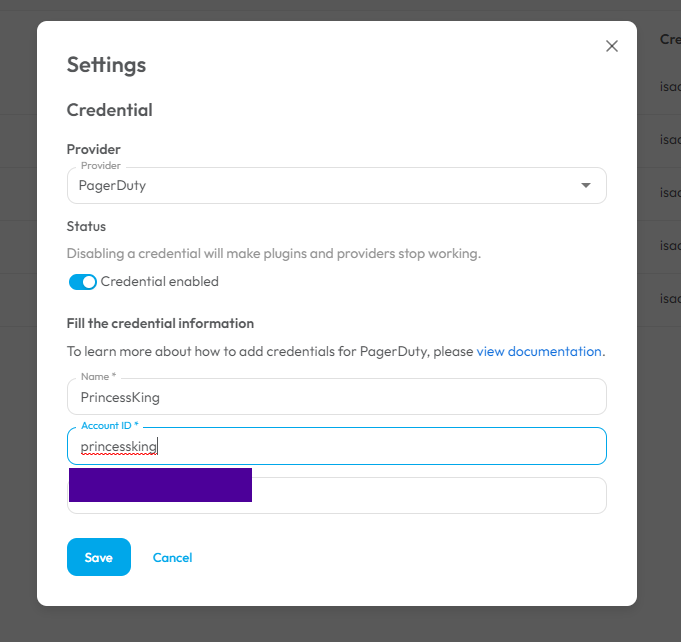Click the 'Settings' dialog title

click(106, 65)
